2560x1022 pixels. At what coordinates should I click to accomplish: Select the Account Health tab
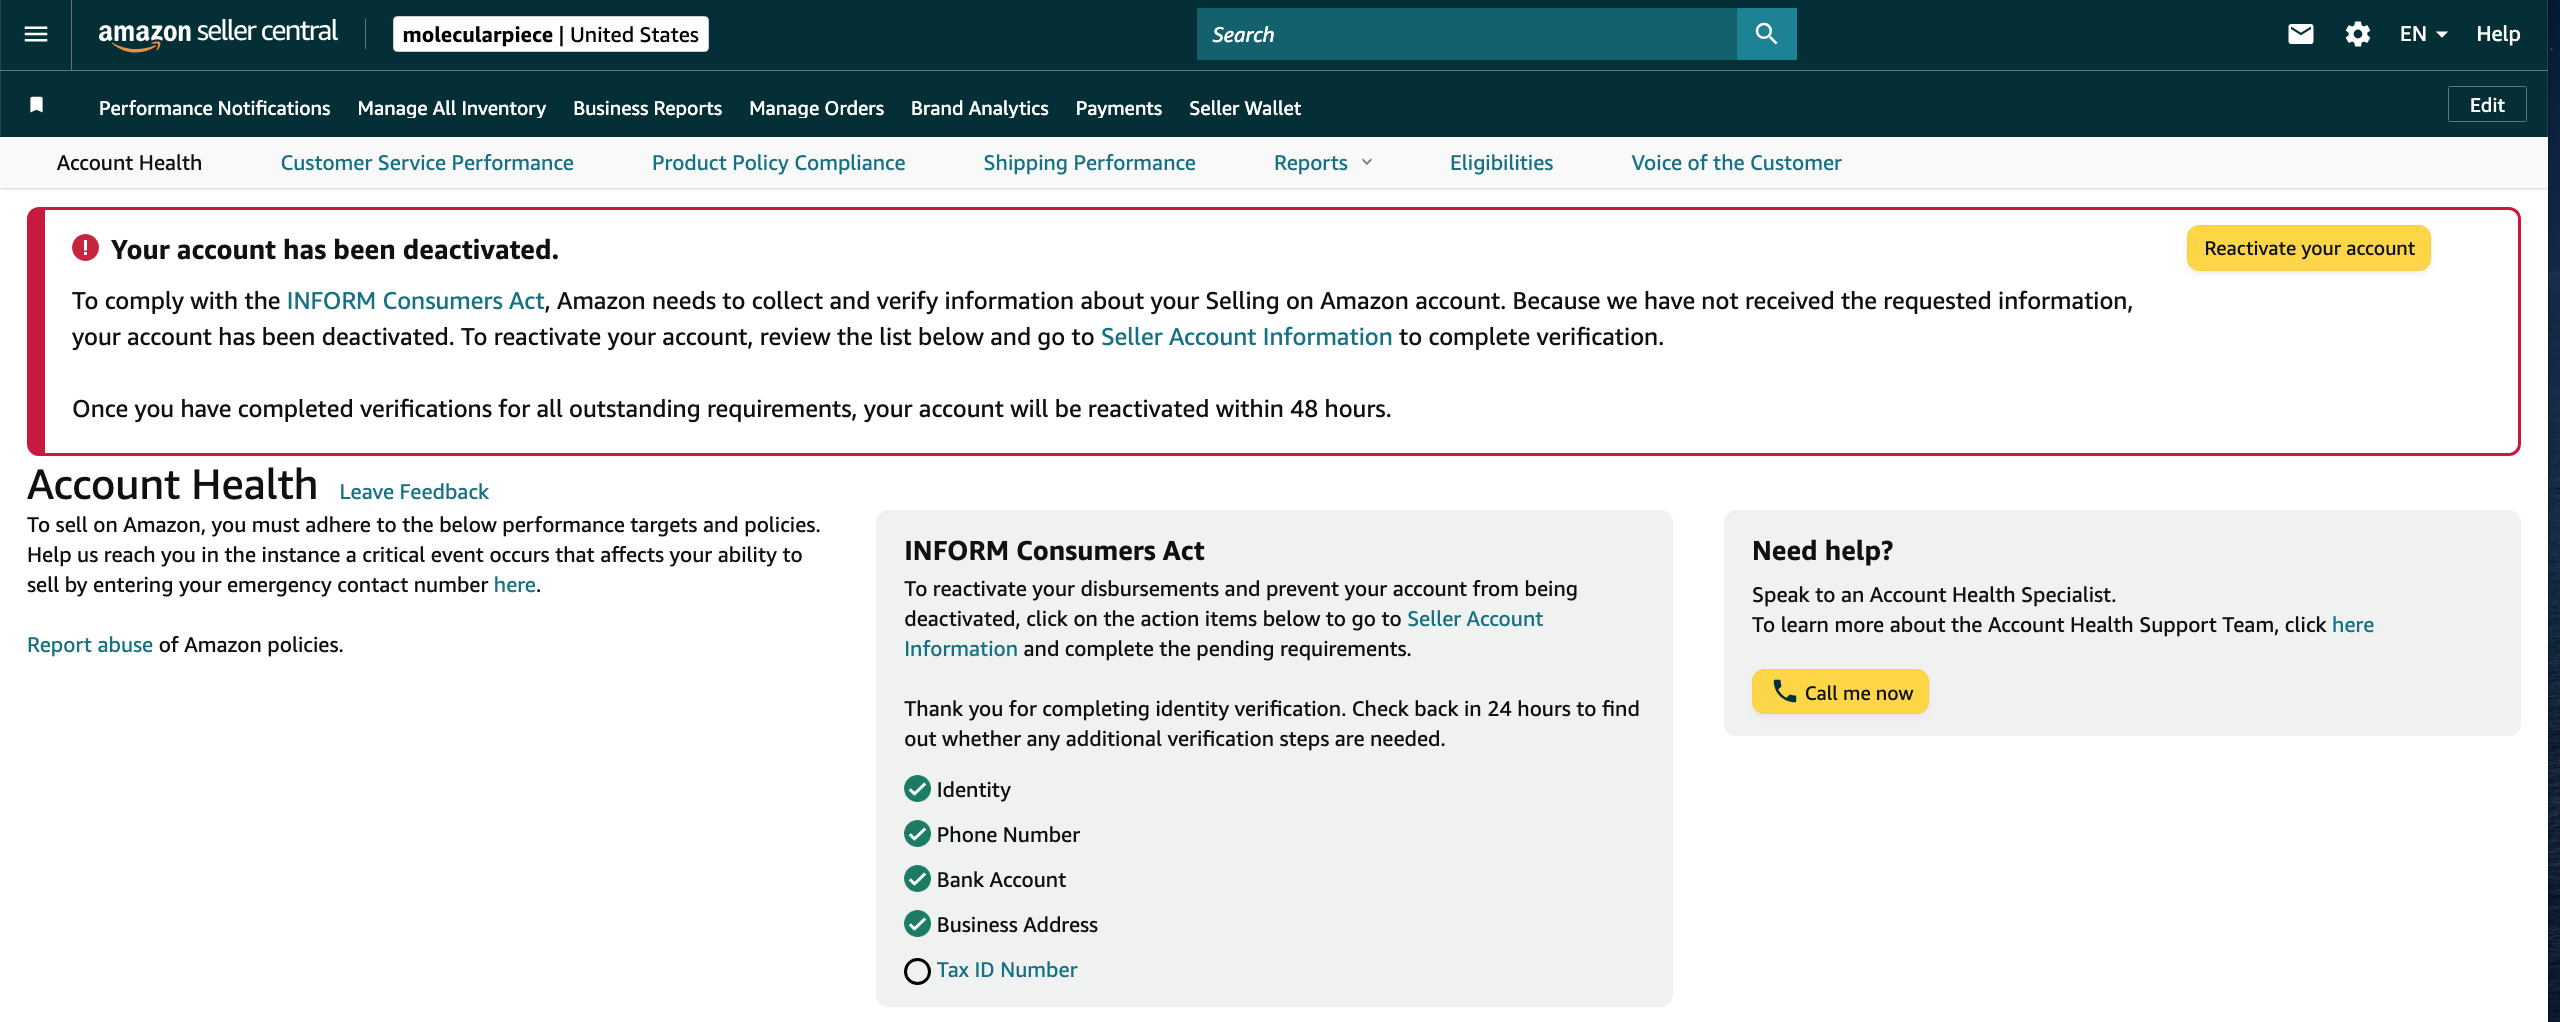[129, 162]
